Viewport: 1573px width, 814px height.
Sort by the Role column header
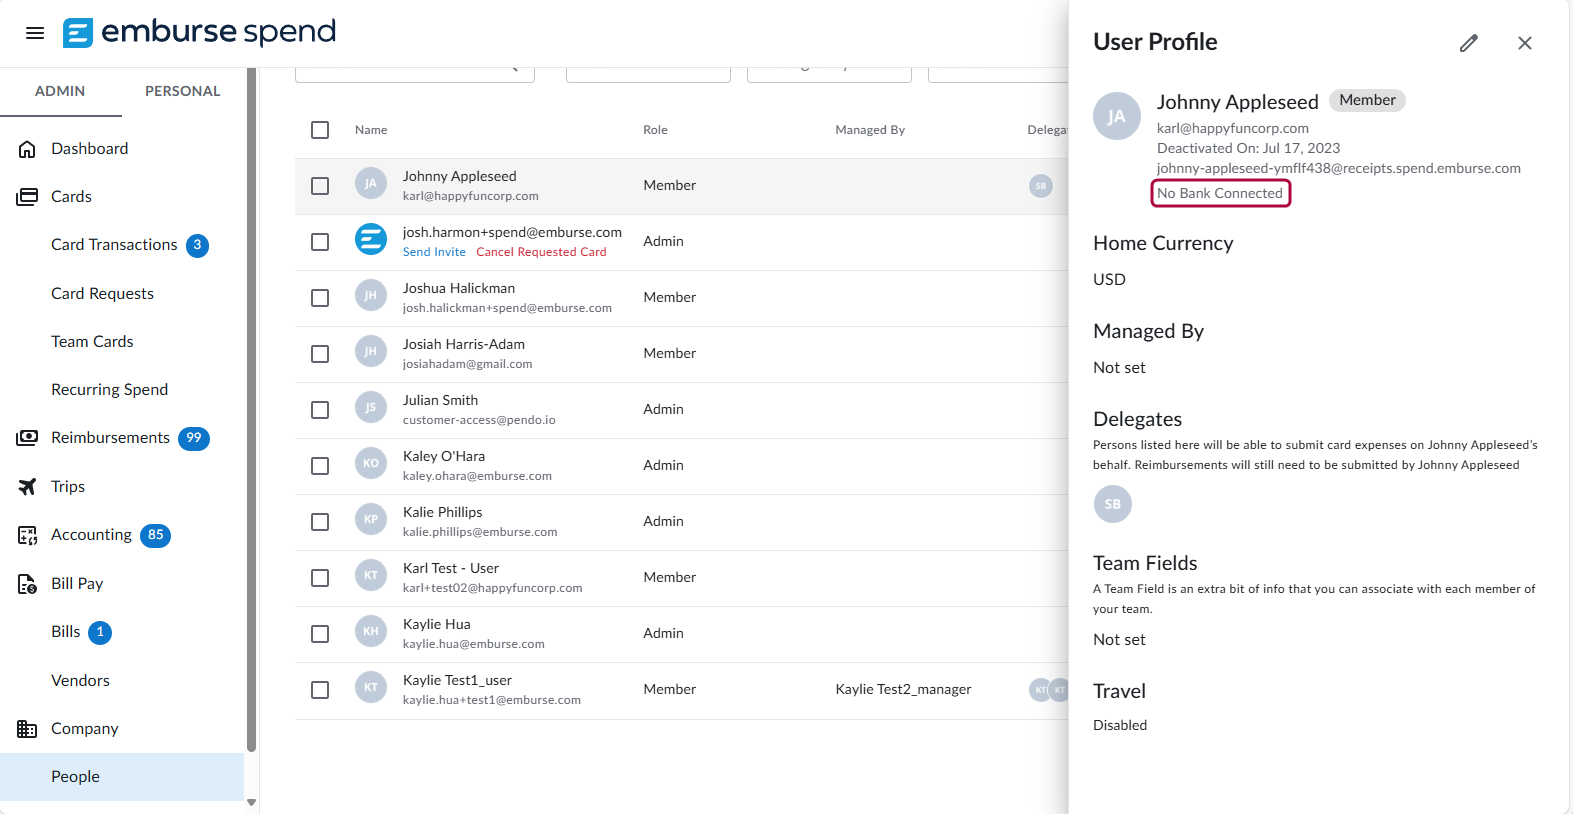[x=655, y=130]
